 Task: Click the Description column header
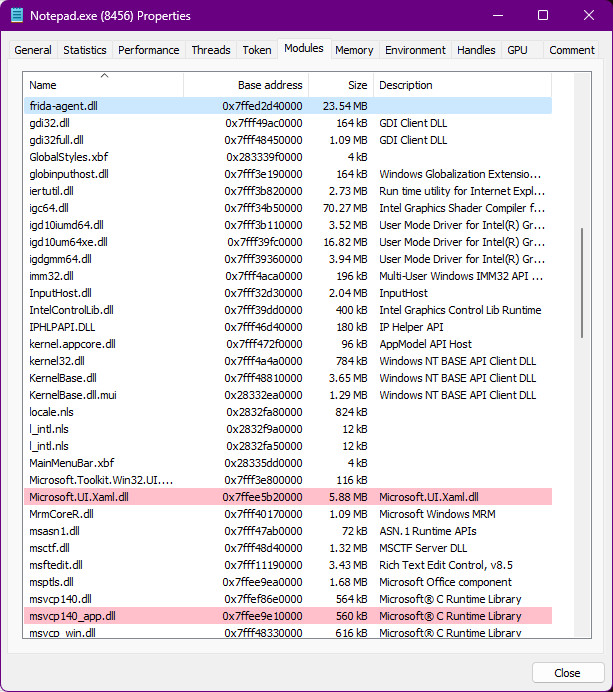coord(460,85)
